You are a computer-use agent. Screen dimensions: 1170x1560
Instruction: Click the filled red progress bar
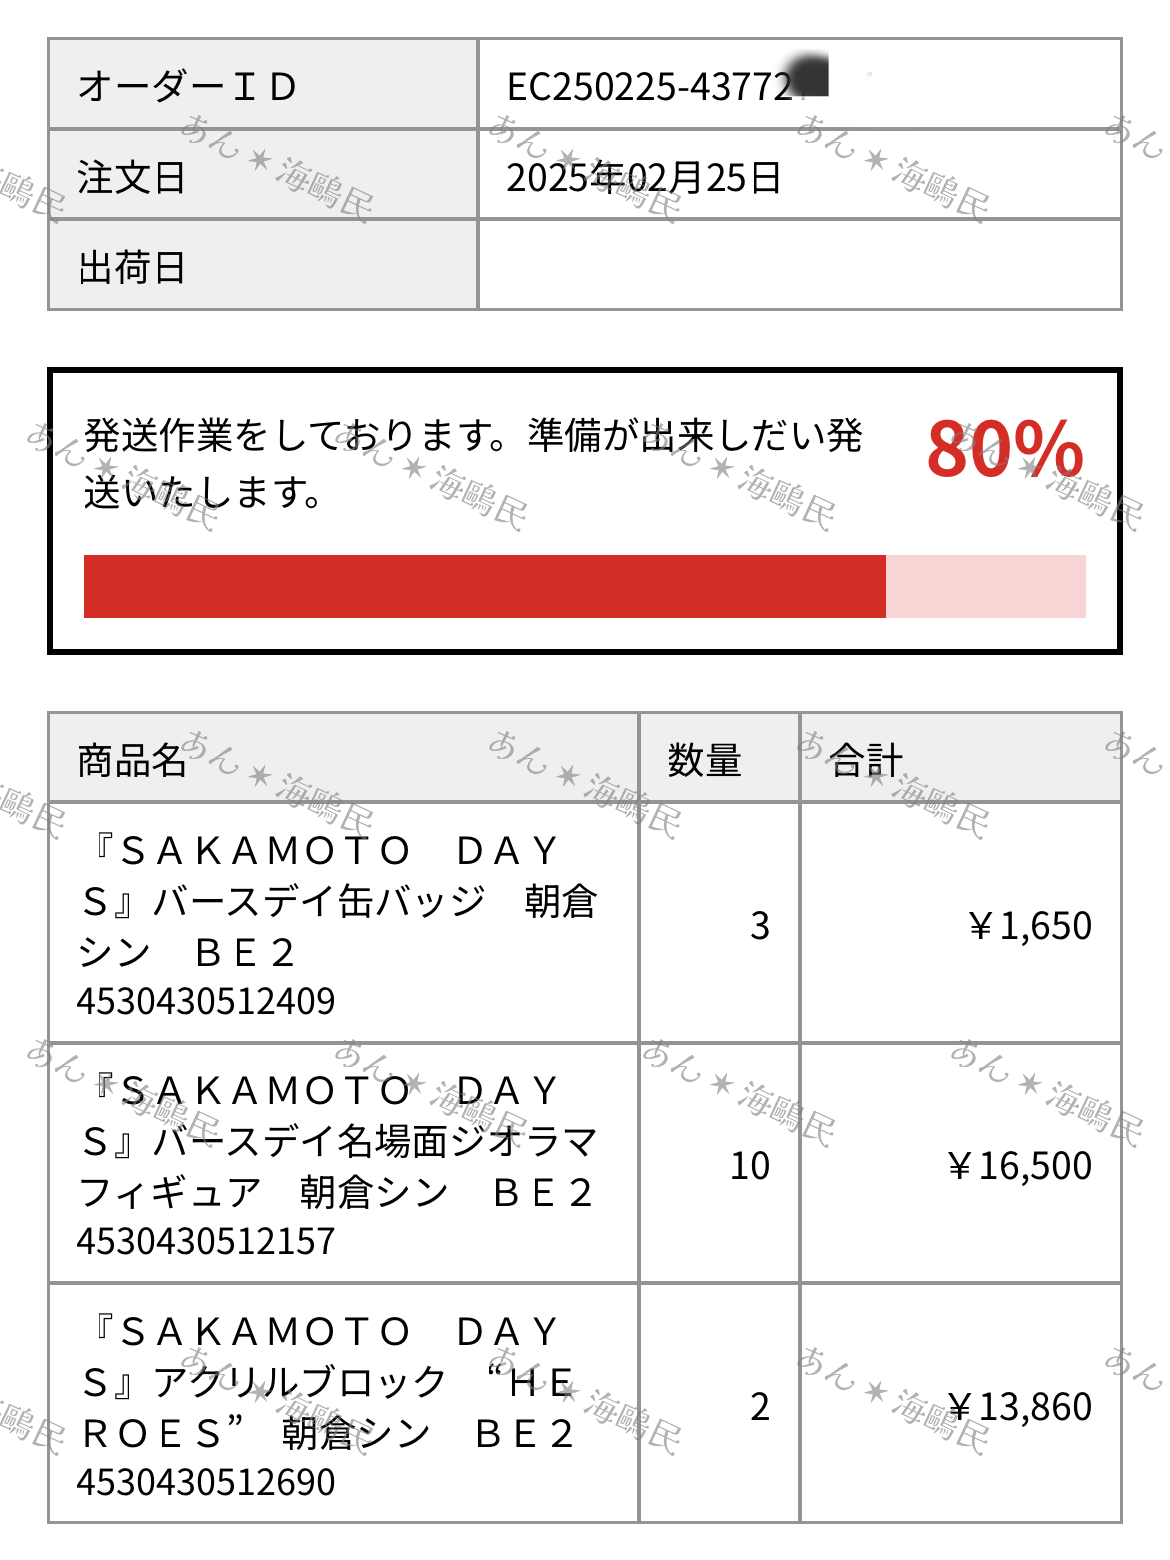[485, 586]
